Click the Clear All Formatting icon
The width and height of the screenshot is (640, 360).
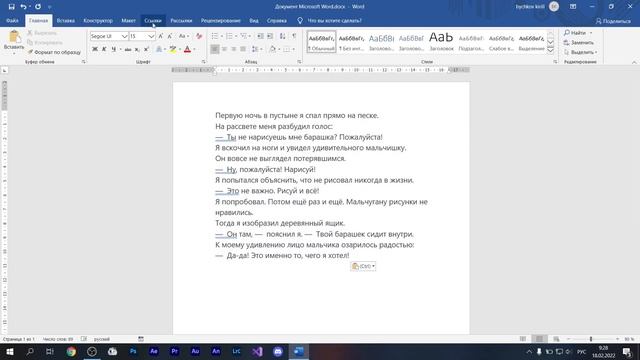click(x=199, y=36)
